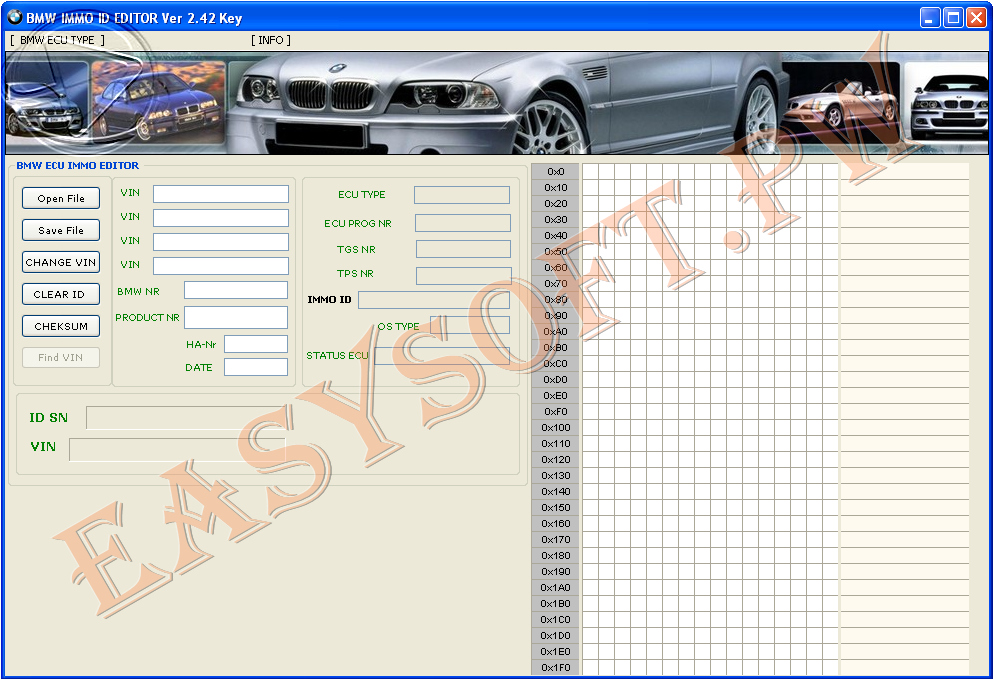This screenshot has width=993, height=679.
Task: Select hex row header 0x130
Action: [x=555, y=476]
